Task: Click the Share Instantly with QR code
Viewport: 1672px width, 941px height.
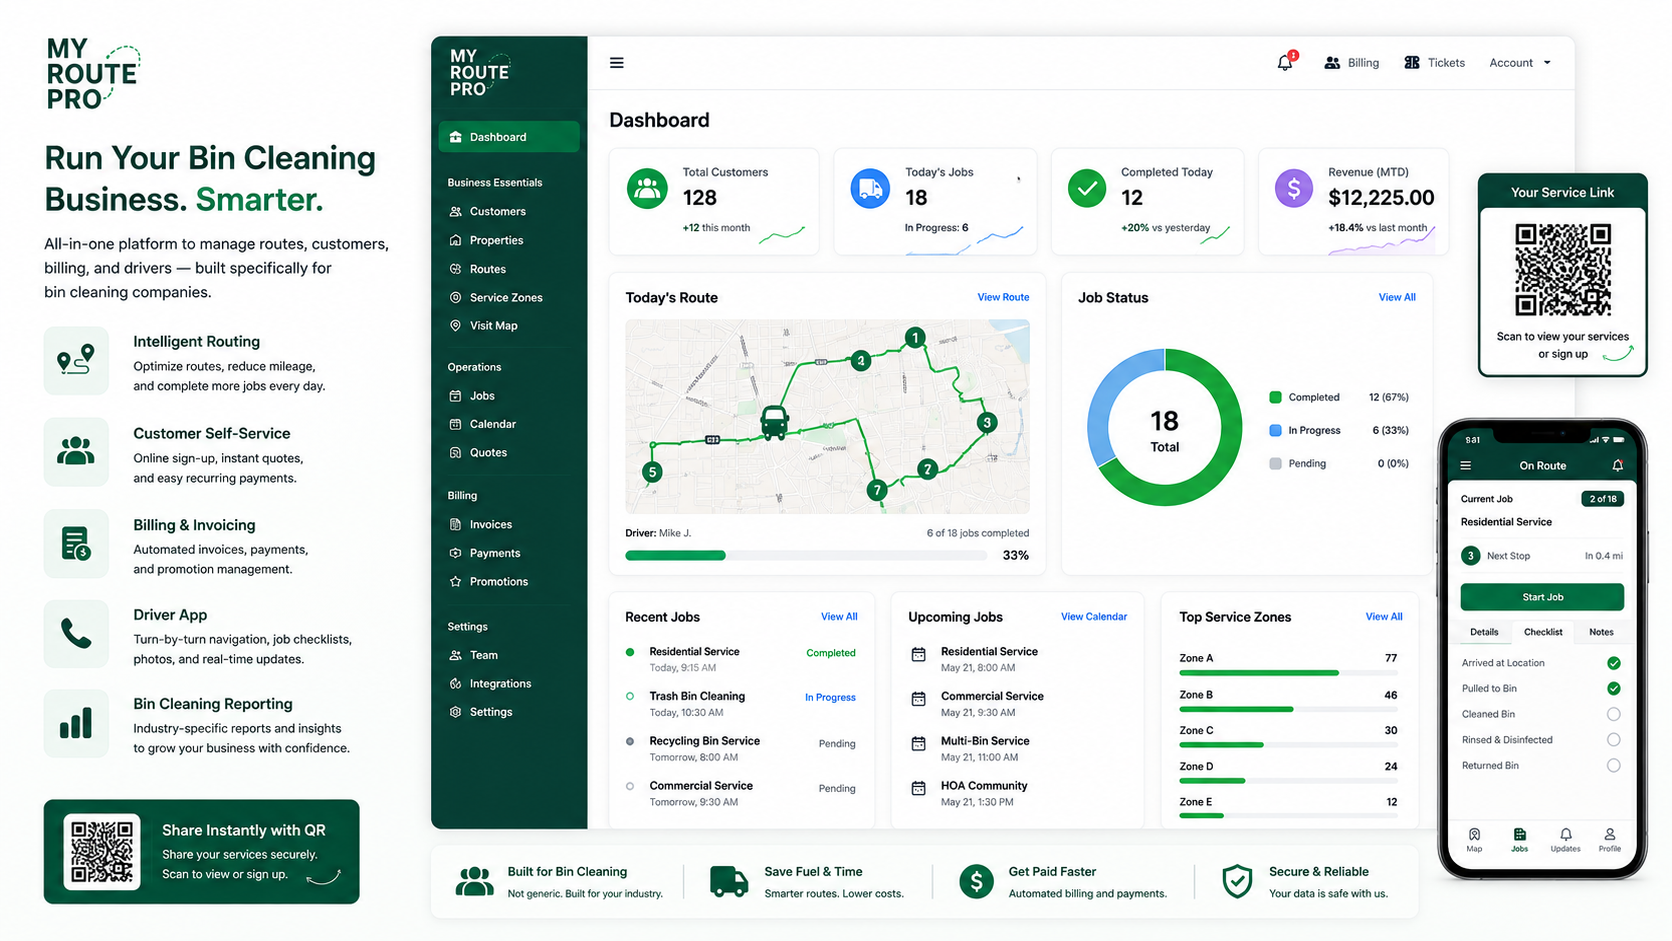Action: pos(102,853)
